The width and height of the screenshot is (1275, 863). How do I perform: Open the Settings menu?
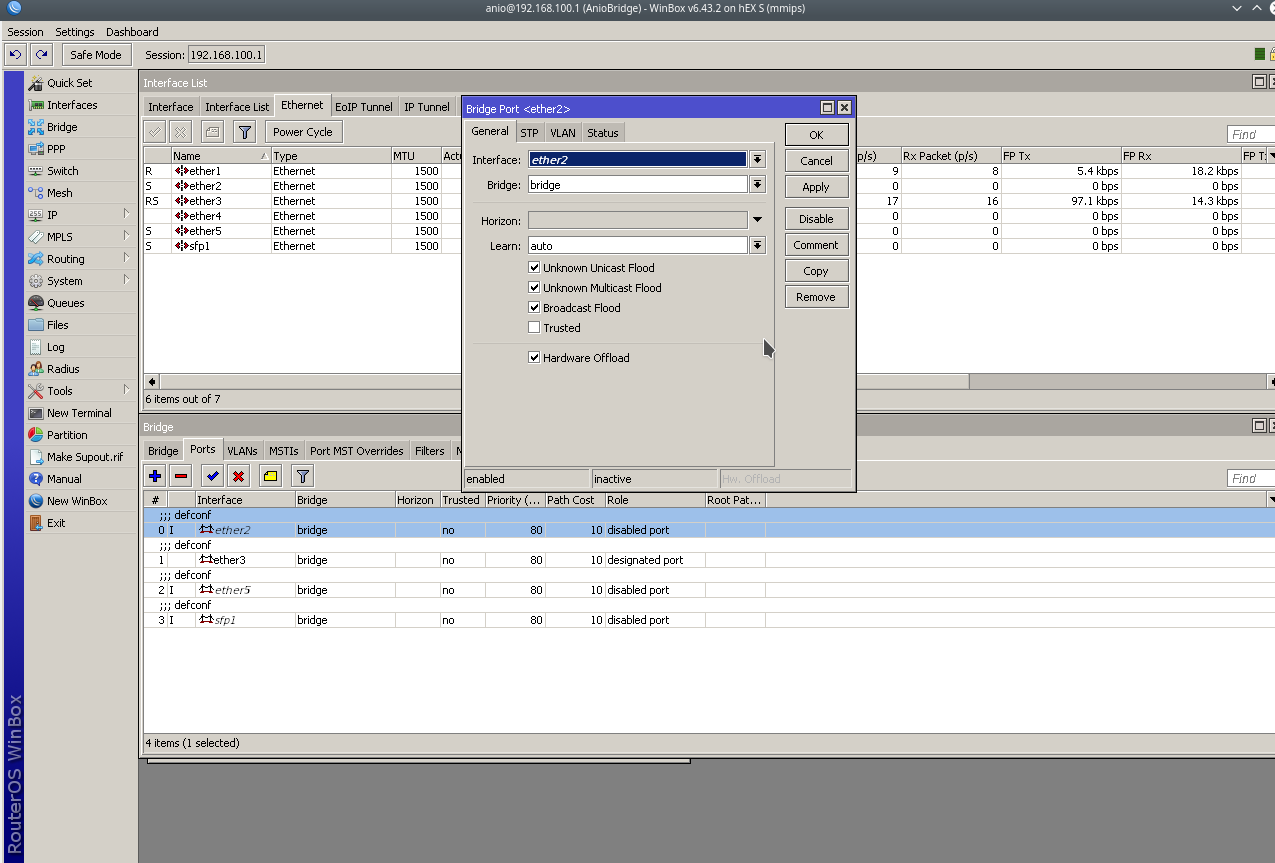(75, 32)
